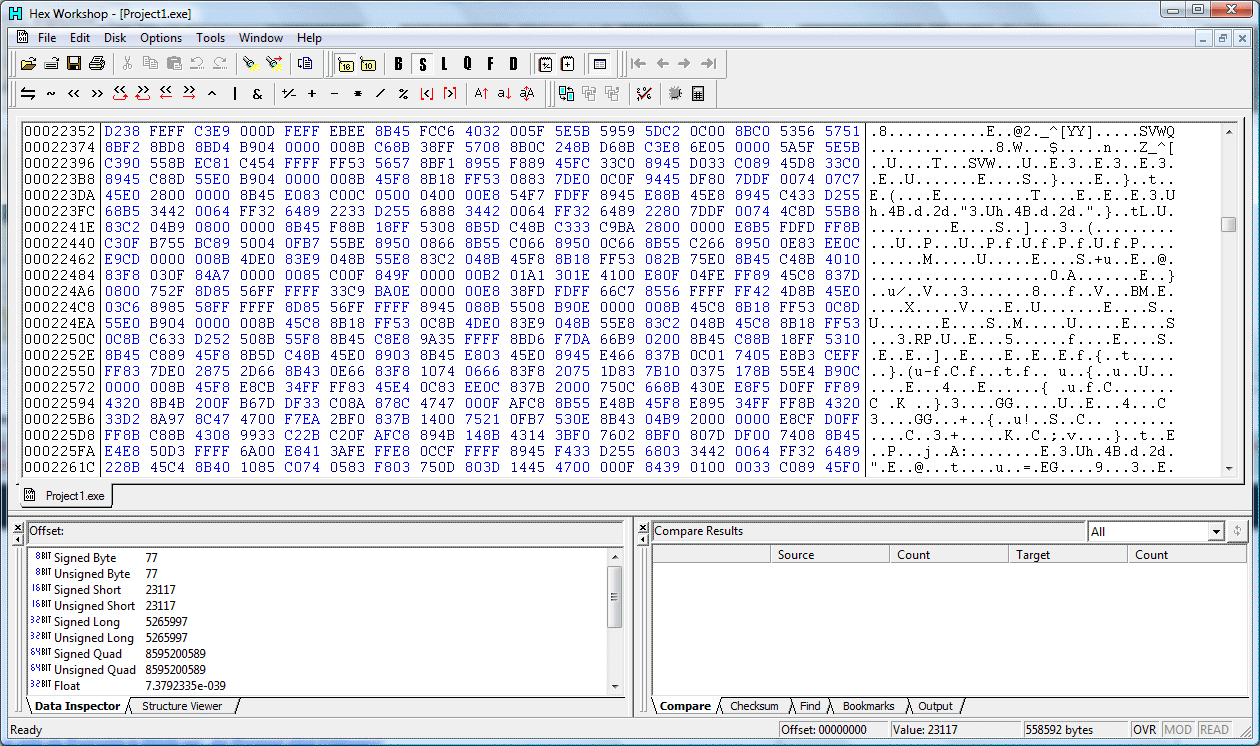
Task: Switch to the Bookmarks tab
Action: 868,706
